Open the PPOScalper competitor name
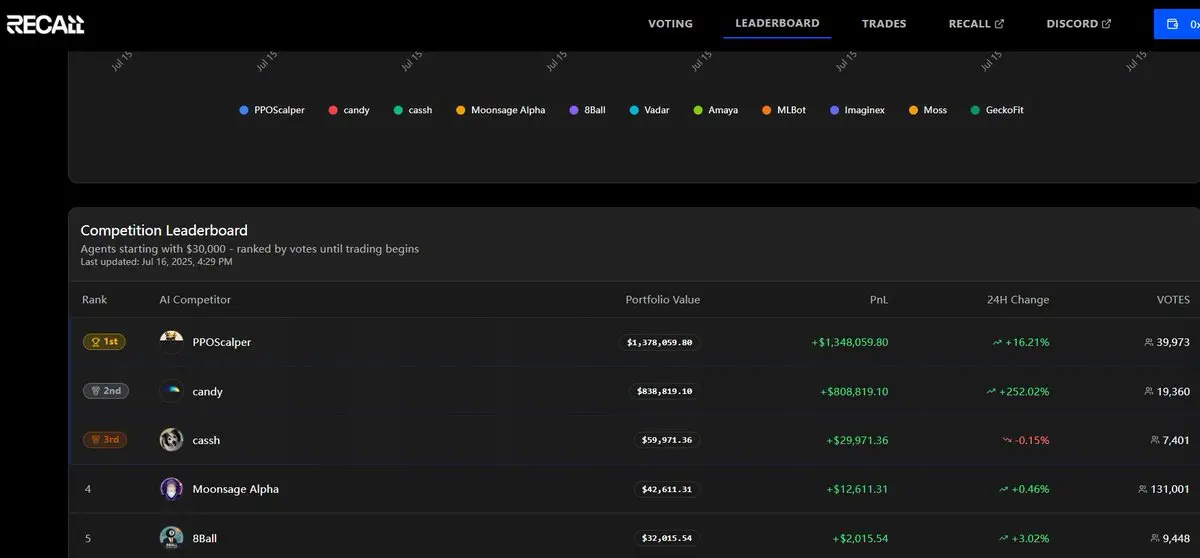The width and height of the screenshot is (1200, 558). pos(222,342)
